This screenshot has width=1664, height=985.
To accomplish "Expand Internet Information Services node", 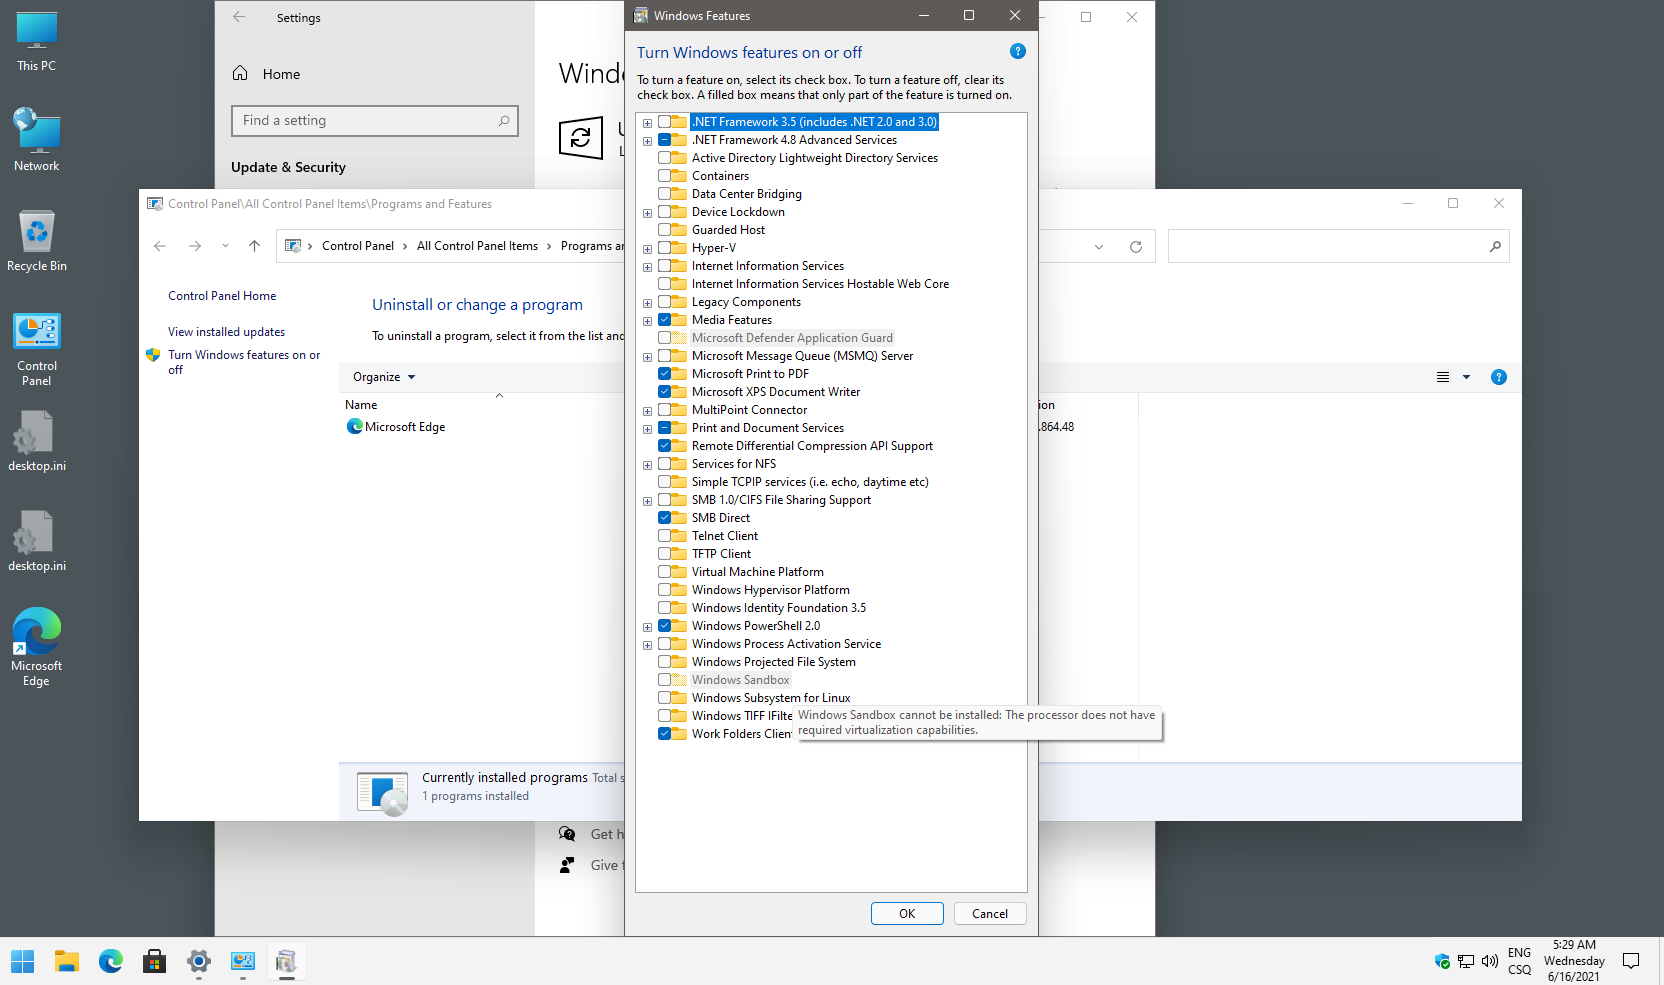I will coord(647,267).
